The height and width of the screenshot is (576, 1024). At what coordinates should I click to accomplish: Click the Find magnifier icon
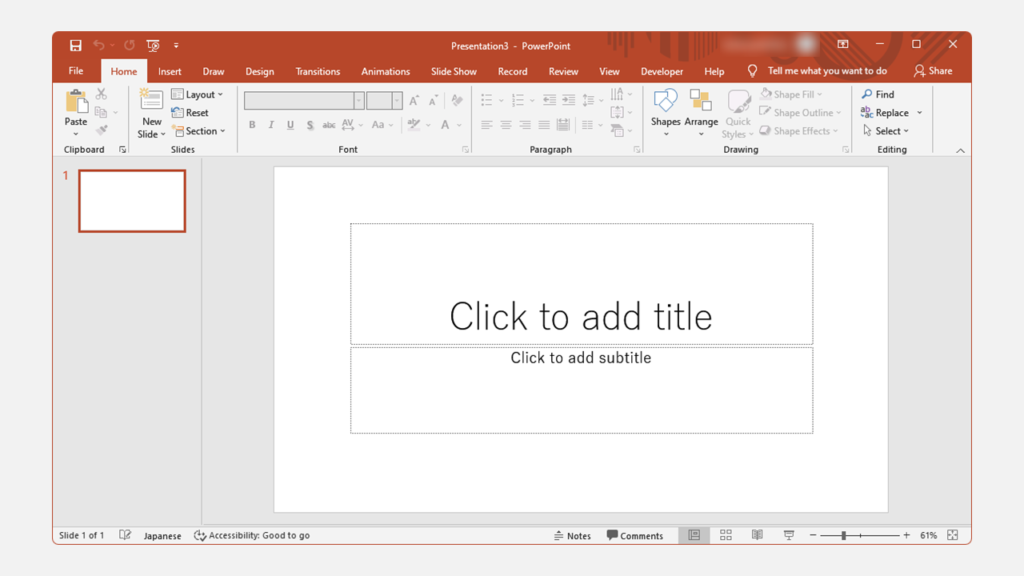point(868,94)
